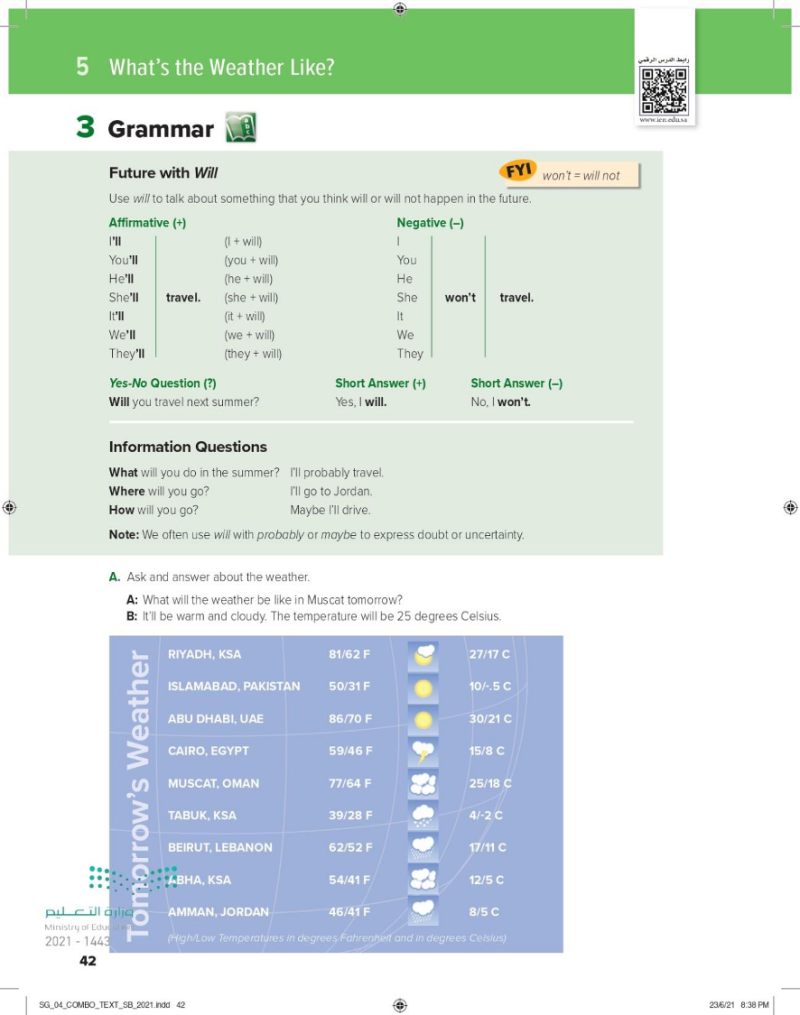Click the QR code in the top corner
The width and height of the screenshot is (800, 1015).
[x=663, y=91]
